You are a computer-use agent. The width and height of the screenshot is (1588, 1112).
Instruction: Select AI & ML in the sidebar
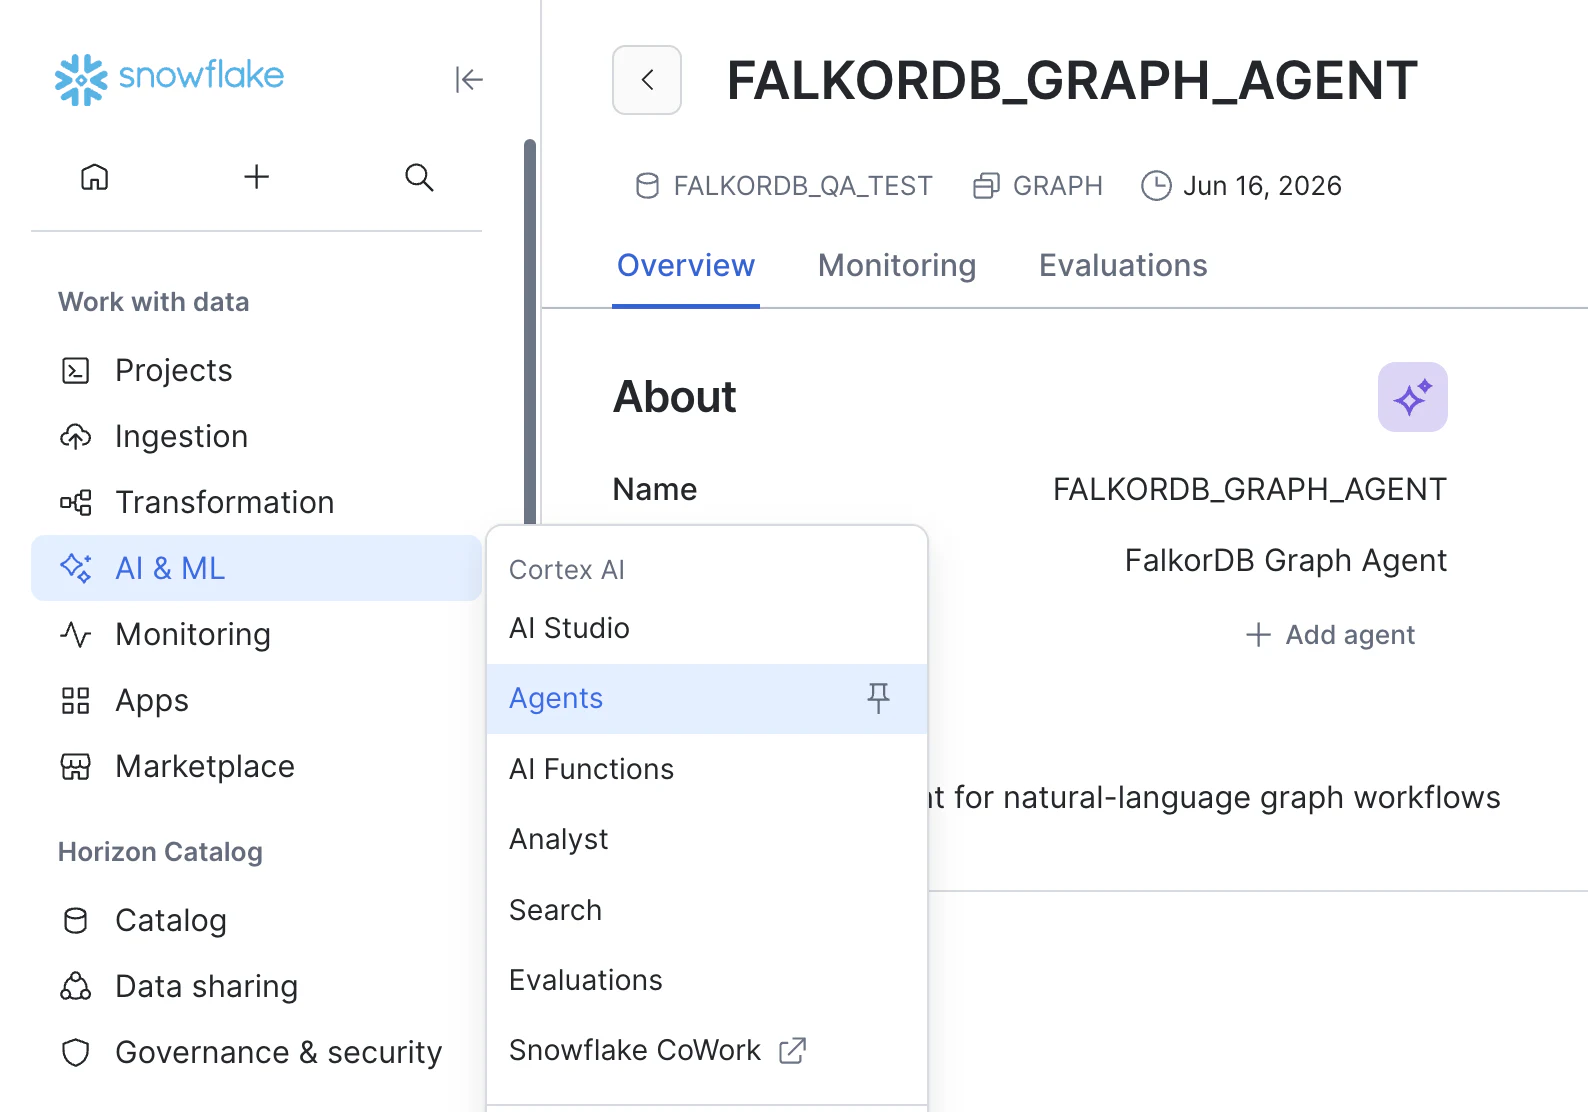256,568
